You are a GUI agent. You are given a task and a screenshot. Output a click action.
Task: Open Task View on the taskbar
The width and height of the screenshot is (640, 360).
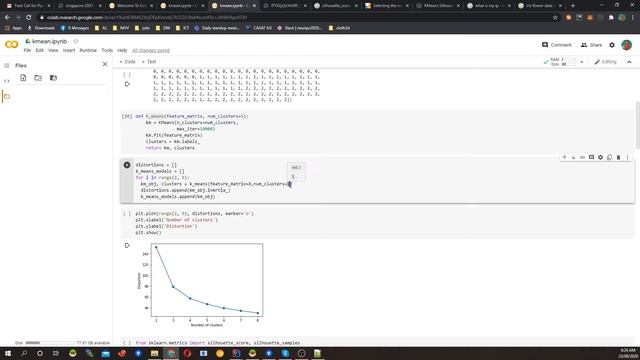56,353
